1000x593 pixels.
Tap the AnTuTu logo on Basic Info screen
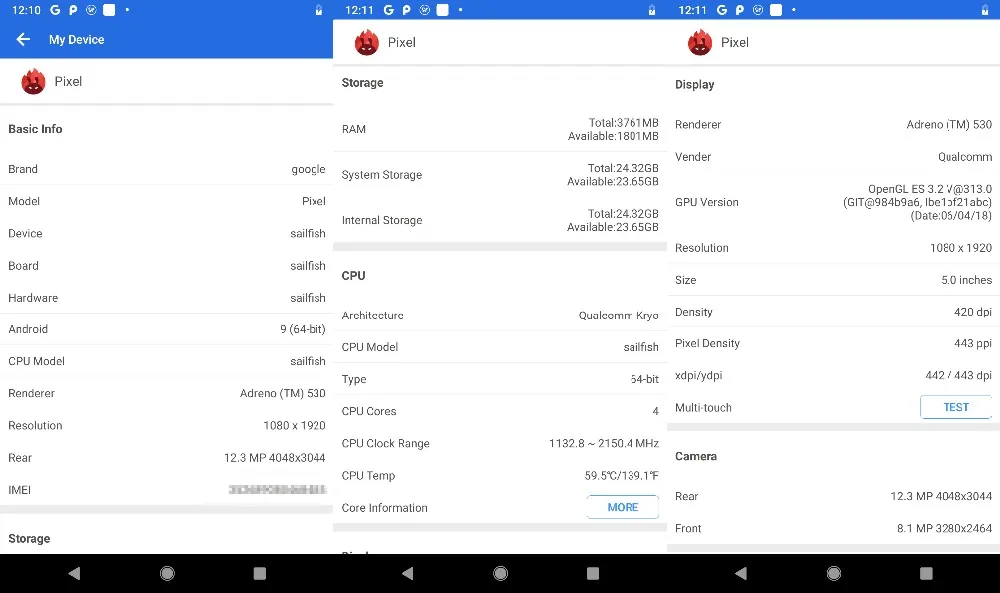[x=33, y=82]
